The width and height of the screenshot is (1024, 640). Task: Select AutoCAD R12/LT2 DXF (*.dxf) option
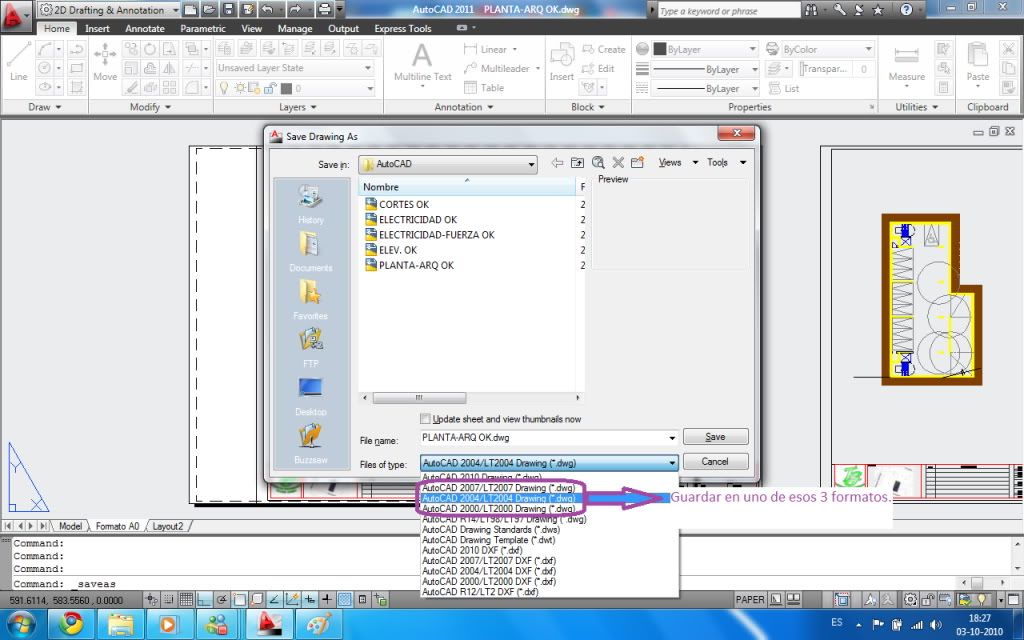(480, 592)
